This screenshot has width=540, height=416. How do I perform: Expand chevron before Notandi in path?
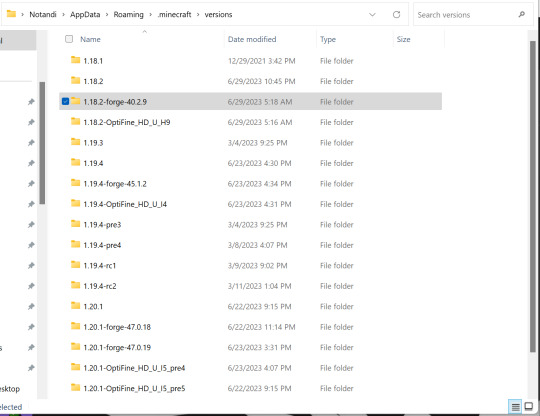[22, 14]
